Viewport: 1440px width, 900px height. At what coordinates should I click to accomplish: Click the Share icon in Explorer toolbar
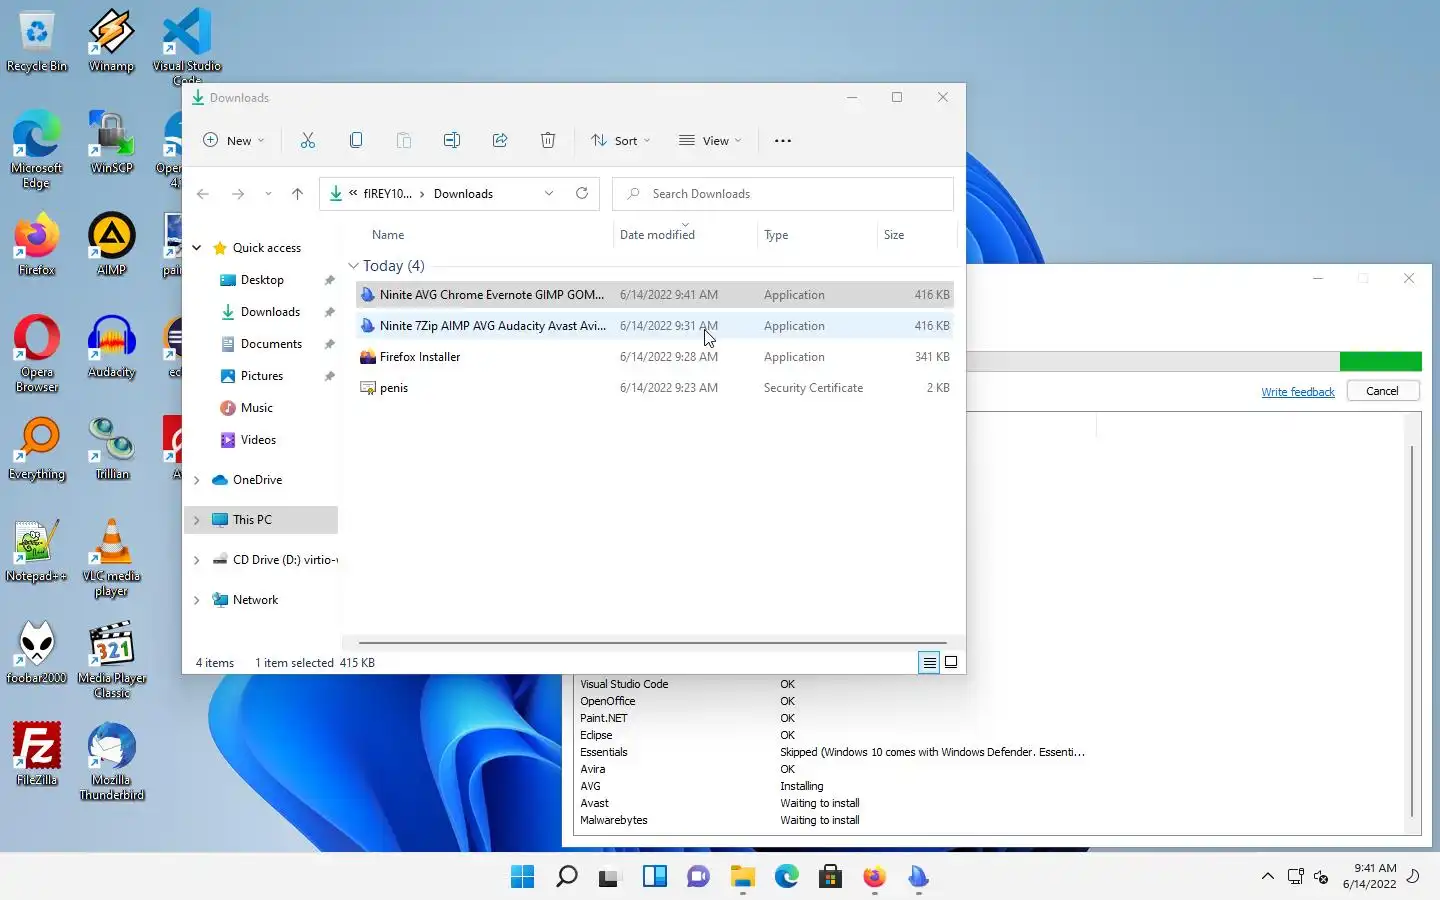point(500,140)
